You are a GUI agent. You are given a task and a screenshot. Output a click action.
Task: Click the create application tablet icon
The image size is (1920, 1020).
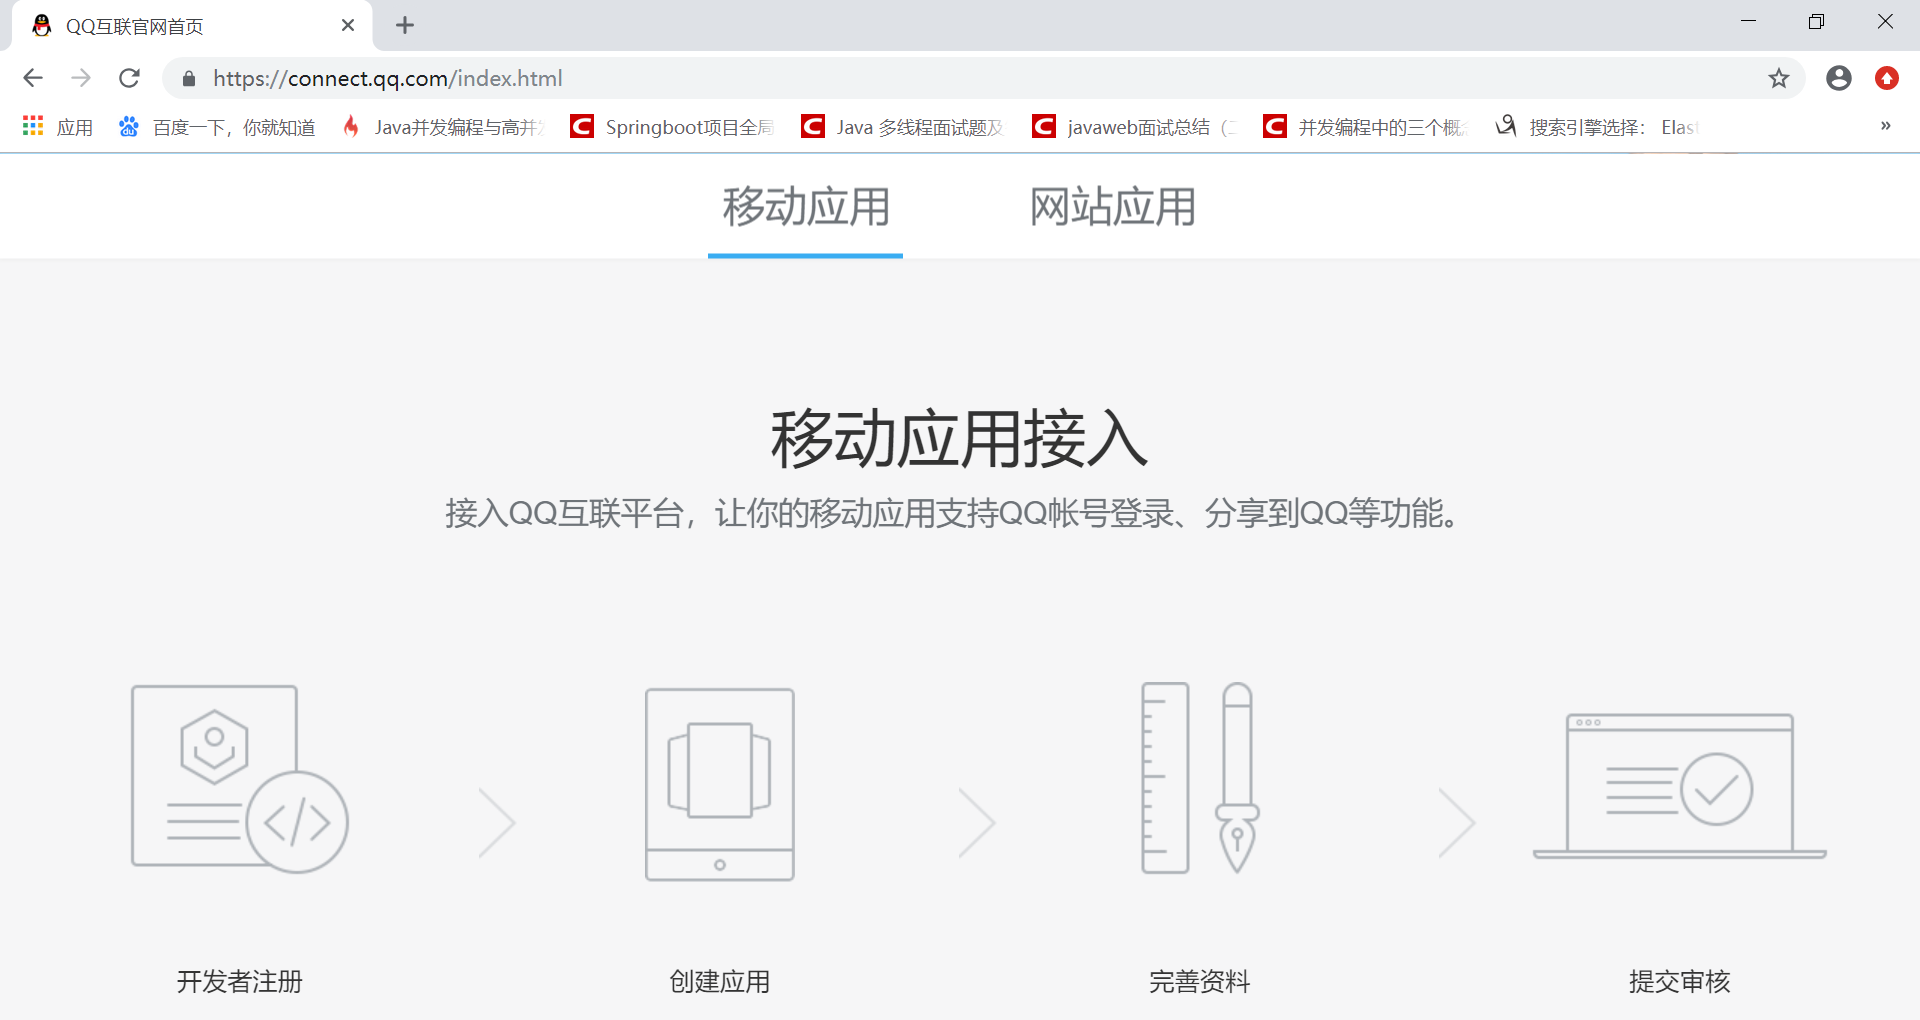click(x=720, y=784)
